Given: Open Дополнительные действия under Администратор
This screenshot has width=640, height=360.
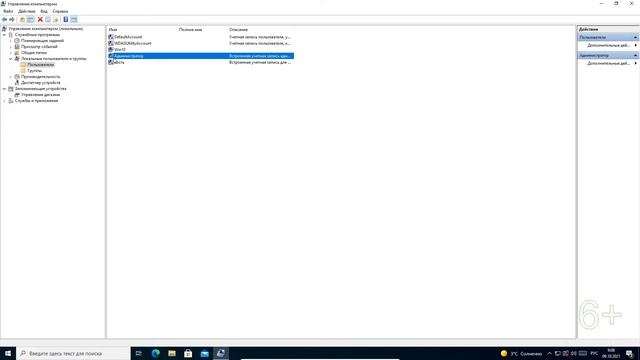Looking at the screenshot, I should 608,63.
